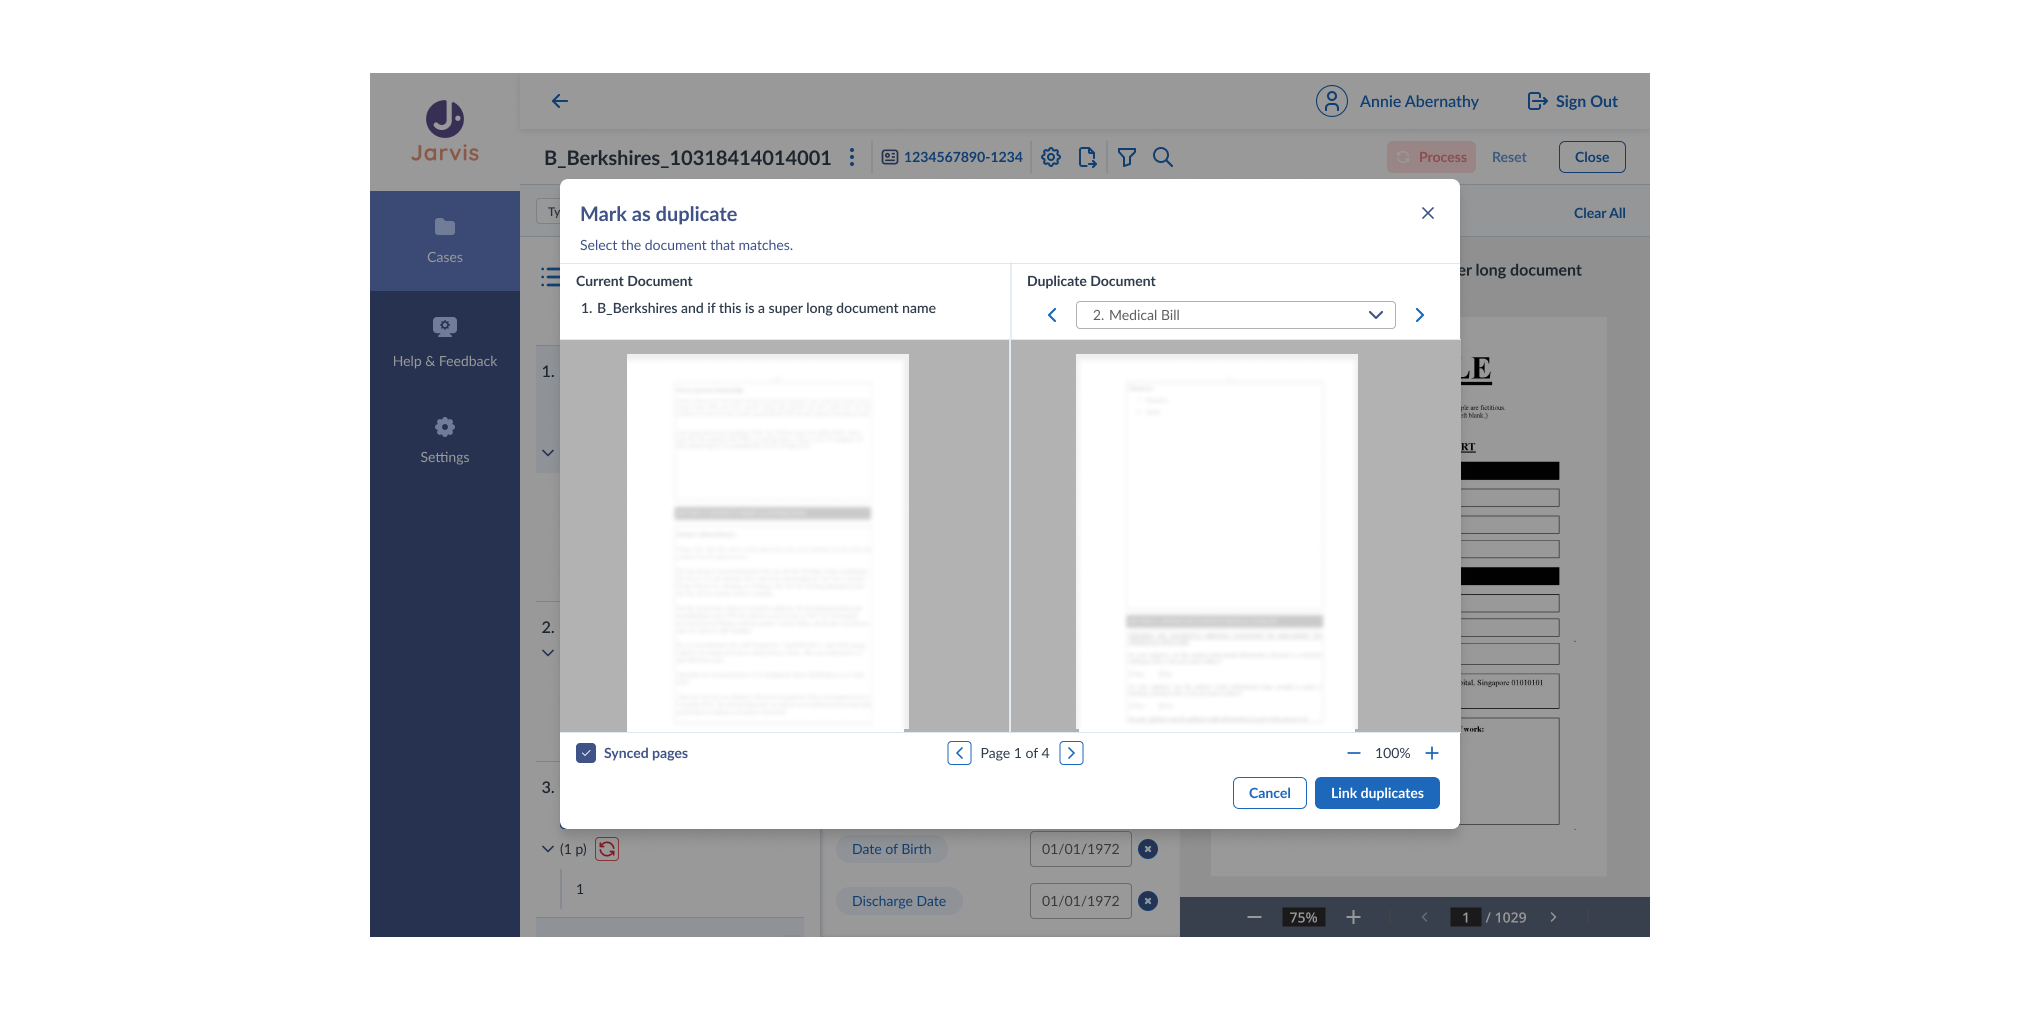Image resolution: width=2020 pixels, height=1010 pixels.
Task: Collapse the (1 p) section chevron
Action: tap(548, 849)
